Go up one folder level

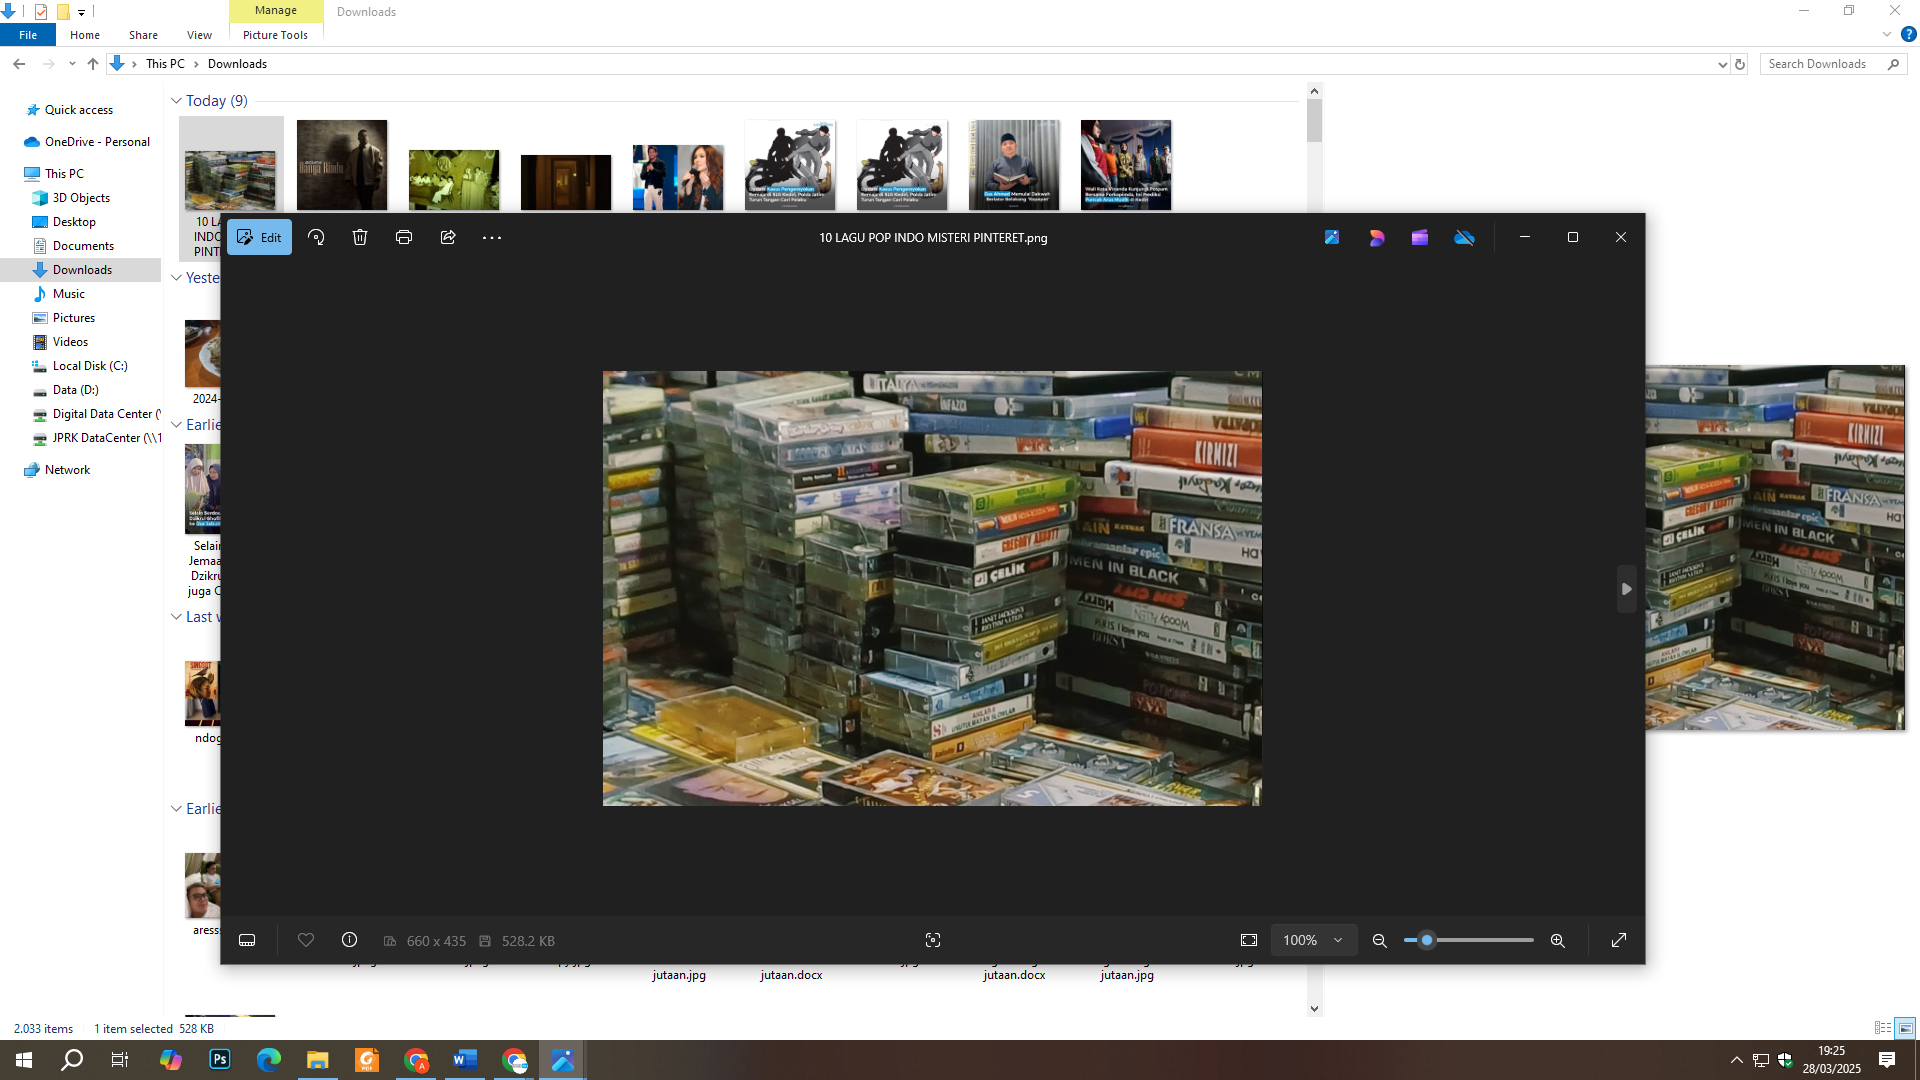pyautogui.click(x=93, y=64)
